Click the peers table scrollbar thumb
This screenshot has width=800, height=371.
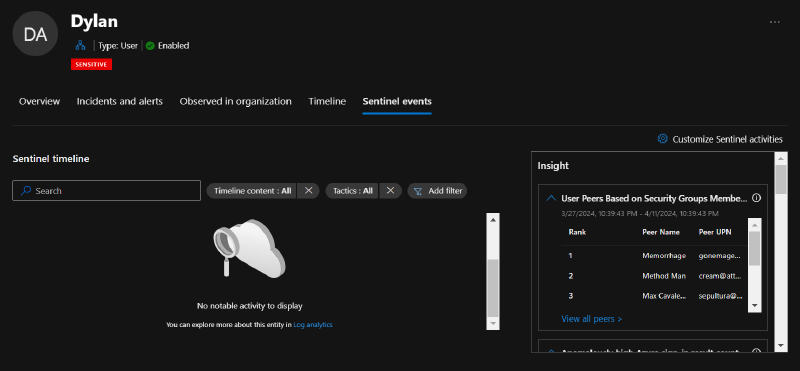pyautogui.click(x=755, y=249)
